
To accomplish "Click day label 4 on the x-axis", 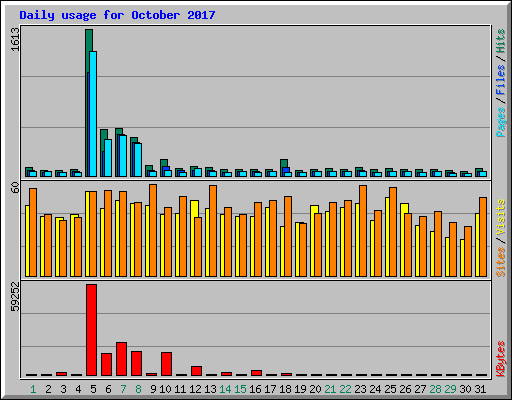I will tap(78, 389).
